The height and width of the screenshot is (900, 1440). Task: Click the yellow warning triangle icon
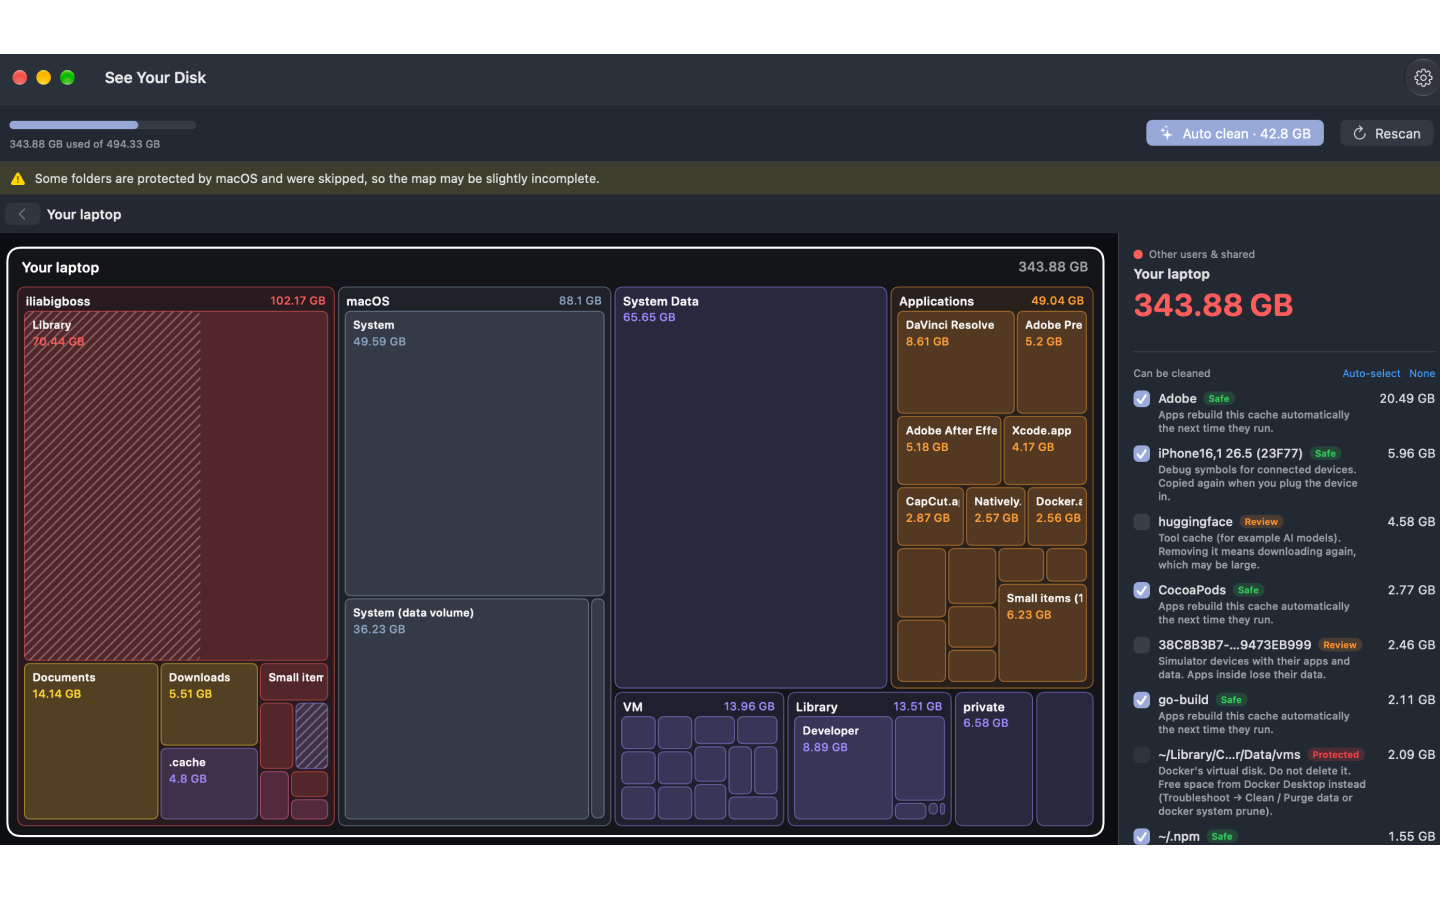tap(18, 179)
